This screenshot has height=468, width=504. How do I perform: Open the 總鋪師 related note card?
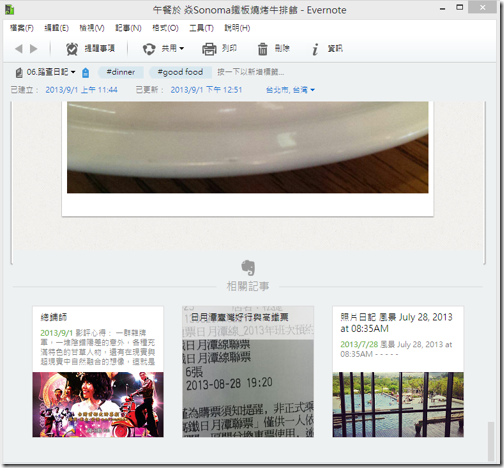coord(98,371)
